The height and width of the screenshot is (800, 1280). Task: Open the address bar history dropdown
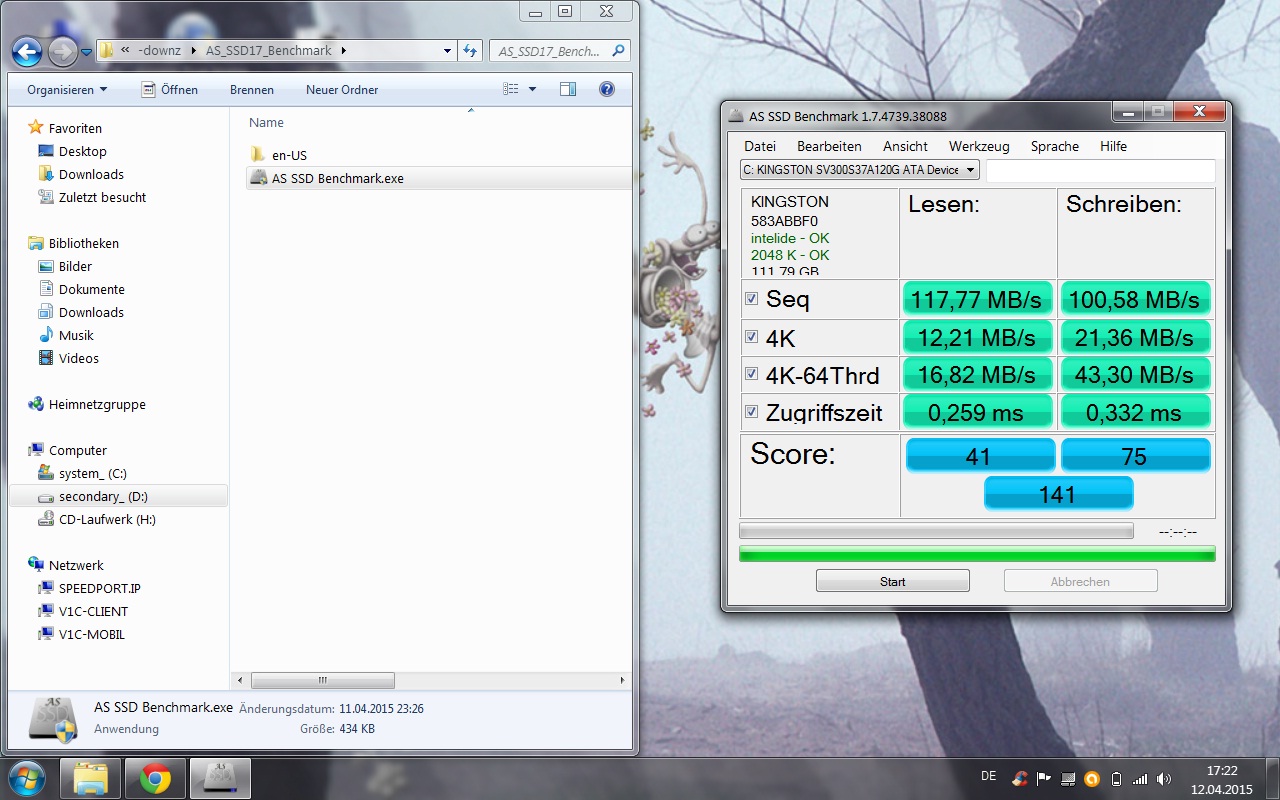(x=447, y=50)
